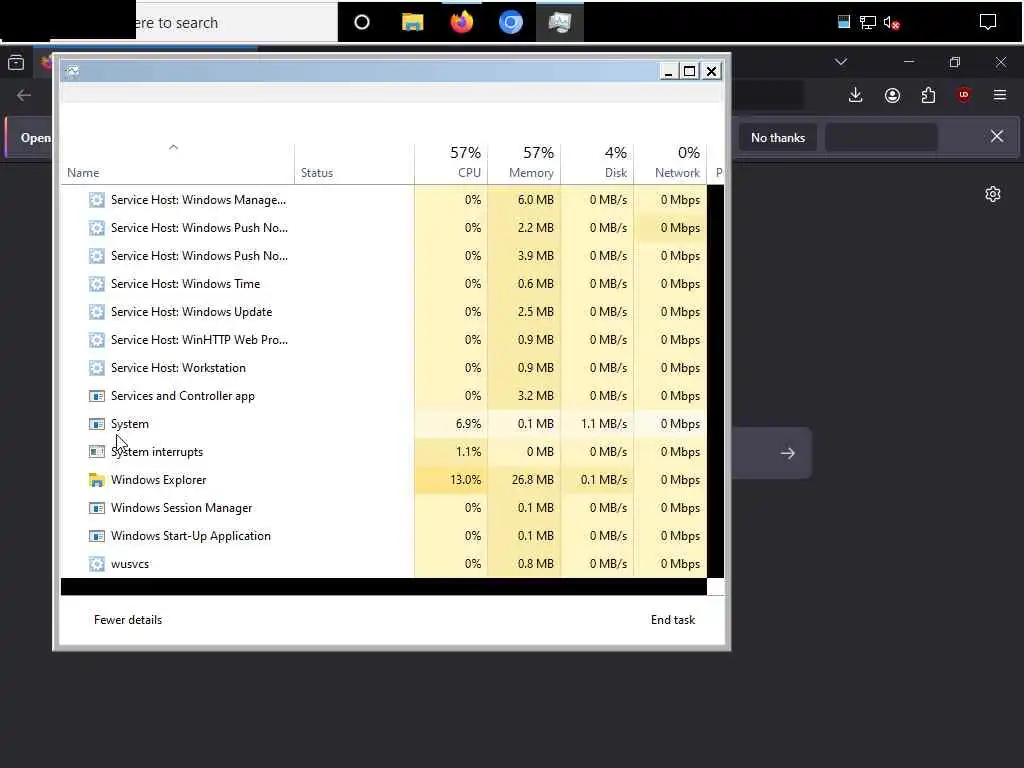The image size is (1024, 768).
Task: Click Firefox back arrow button
Action: tap(24, 95)
